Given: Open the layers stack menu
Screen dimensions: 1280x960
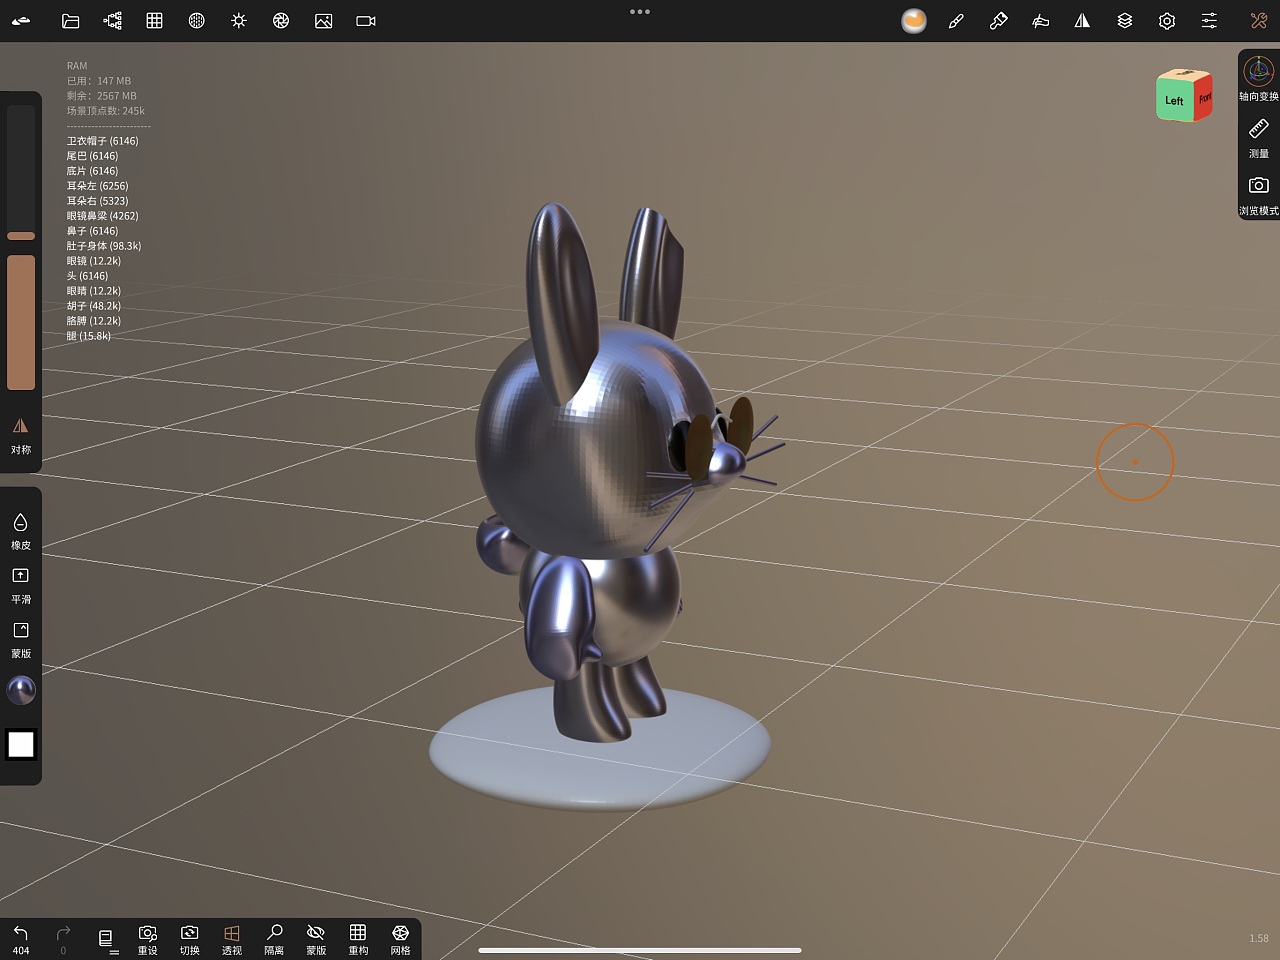Looking at the screenshot, I should click(1125, 21).
